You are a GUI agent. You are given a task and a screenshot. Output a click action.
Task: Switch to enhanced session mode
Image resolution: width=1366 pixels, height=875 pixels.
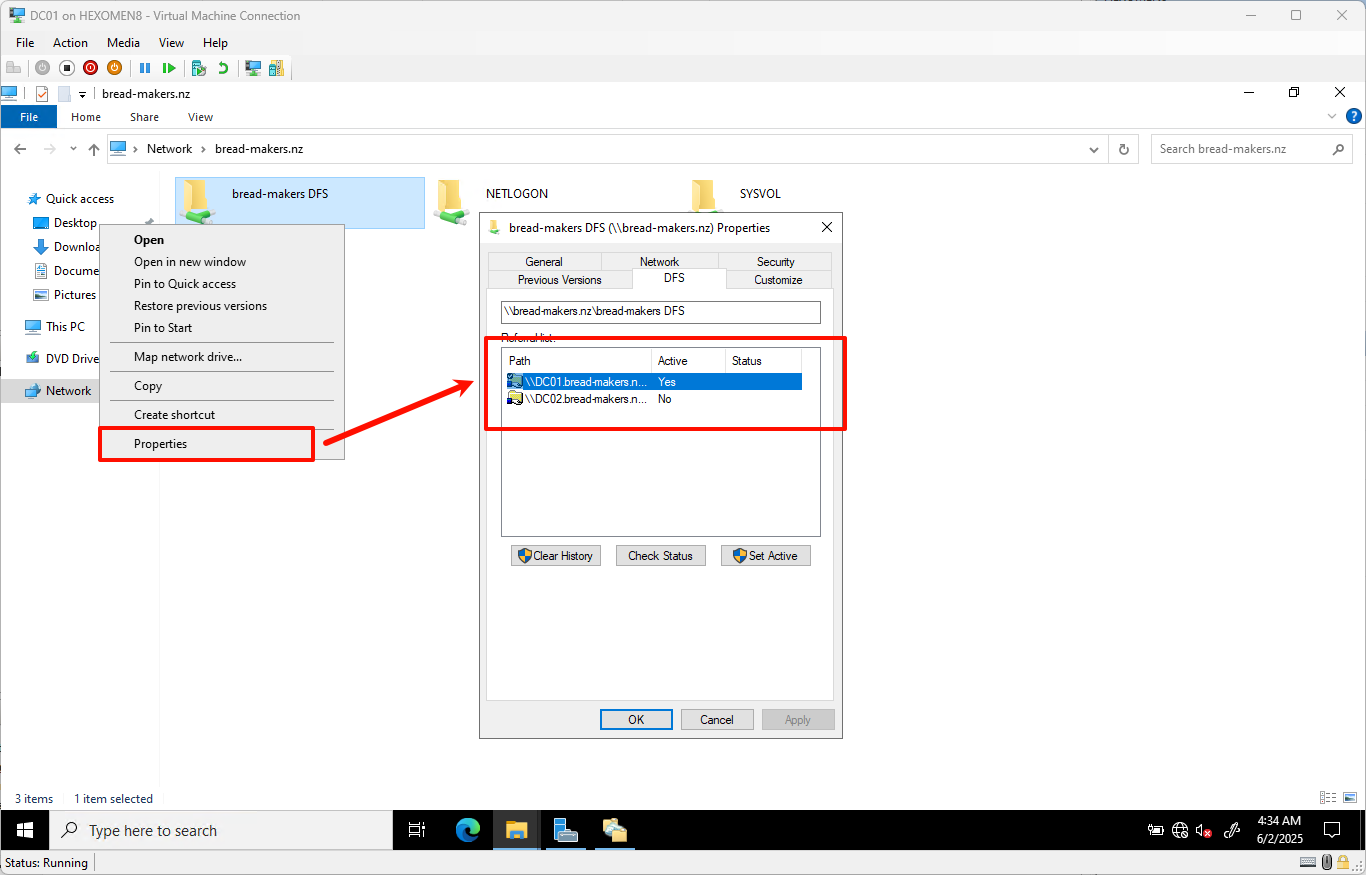point(253,67)
